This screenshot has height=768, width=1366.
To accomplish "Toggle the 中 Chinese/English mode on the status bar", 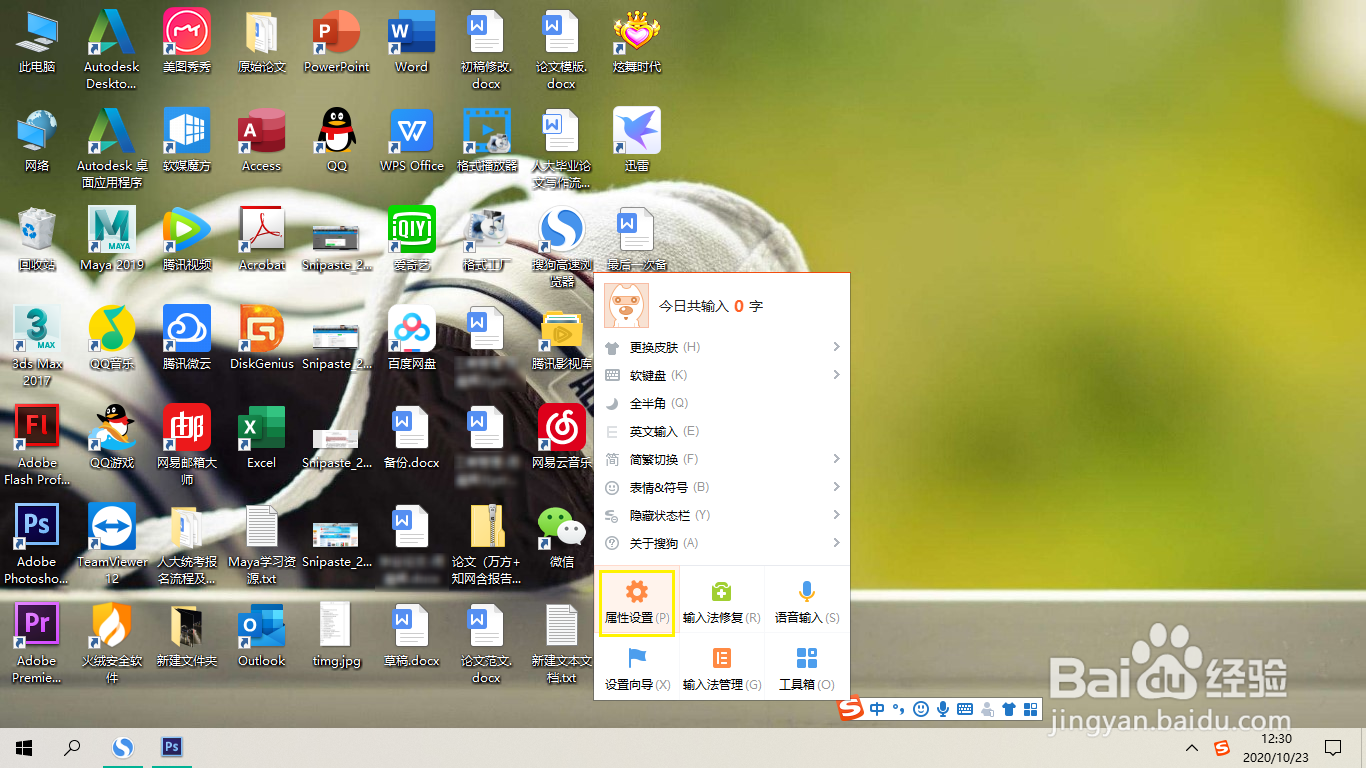I will coord(877,709).
